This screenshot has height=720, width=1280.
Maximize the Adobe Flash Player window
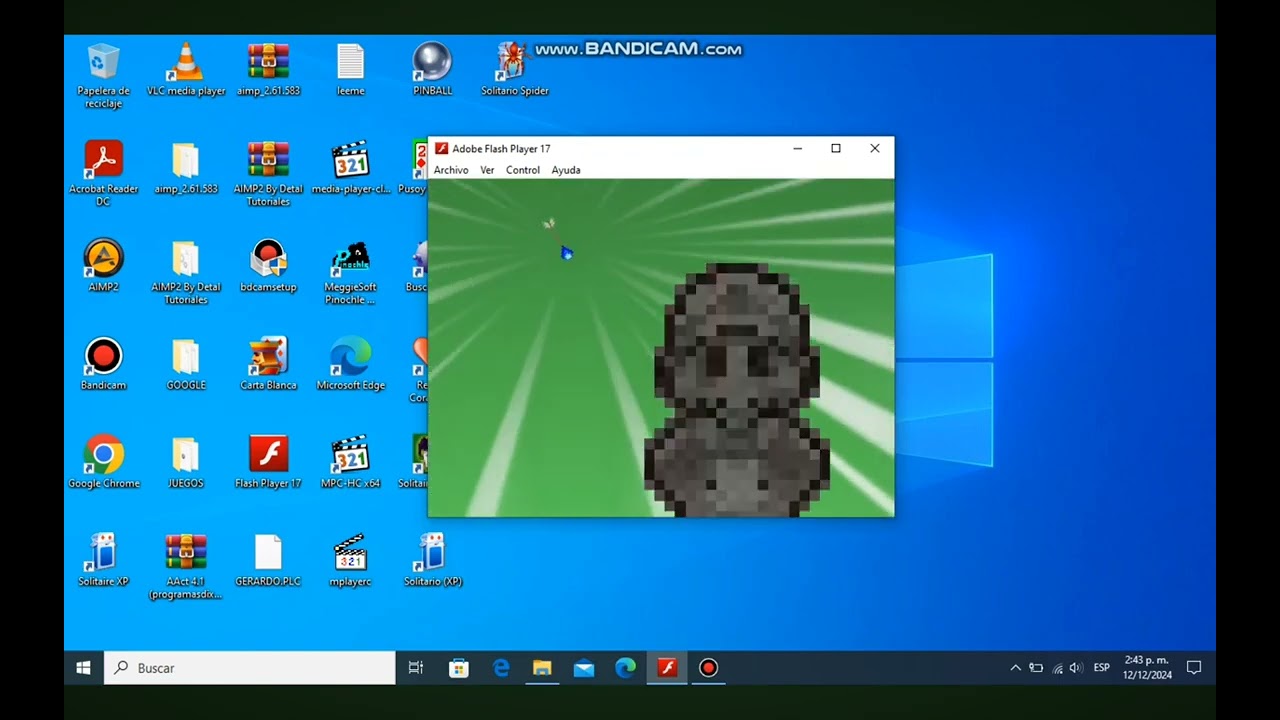[x=836, y=149]
